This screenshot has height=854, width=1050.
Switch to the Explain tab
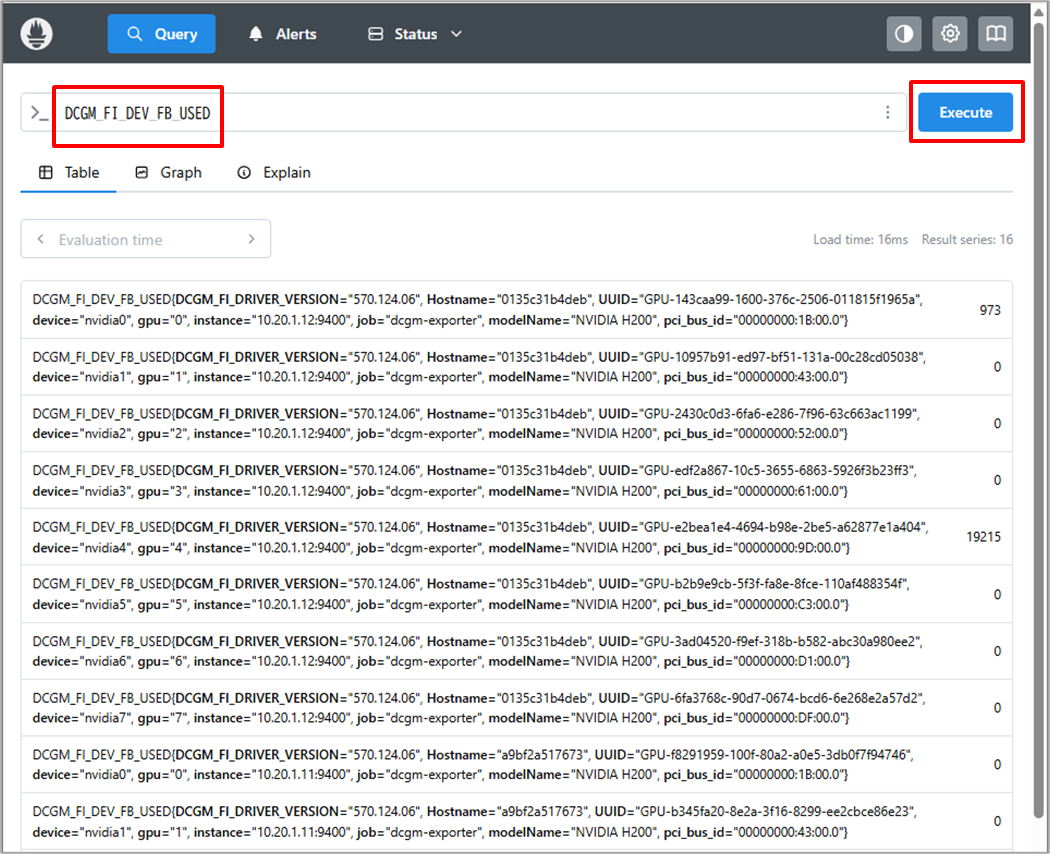[x=274, y=173]
